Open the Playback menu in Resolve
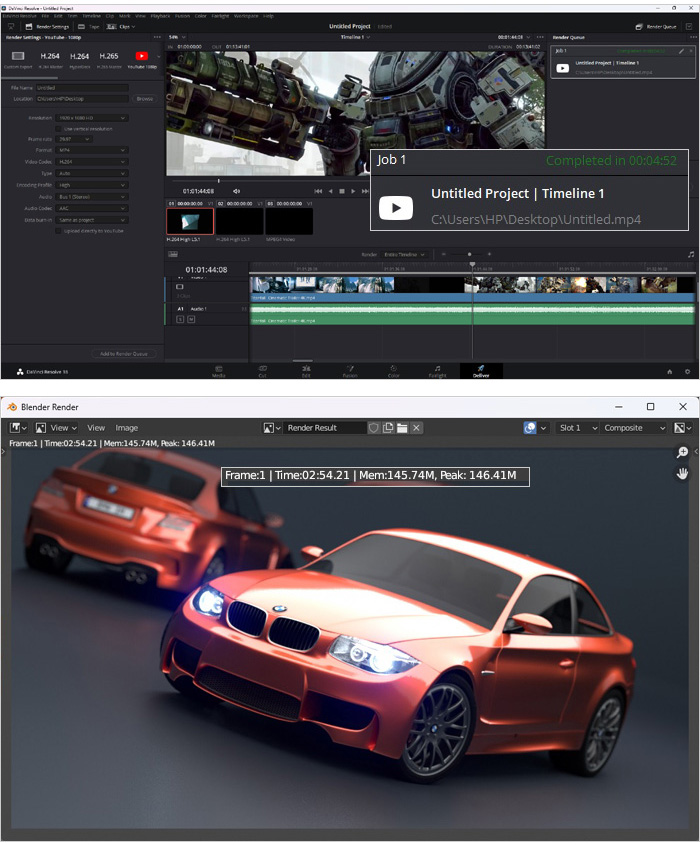The width and height of the screenshot is (700, 845). 160,16
